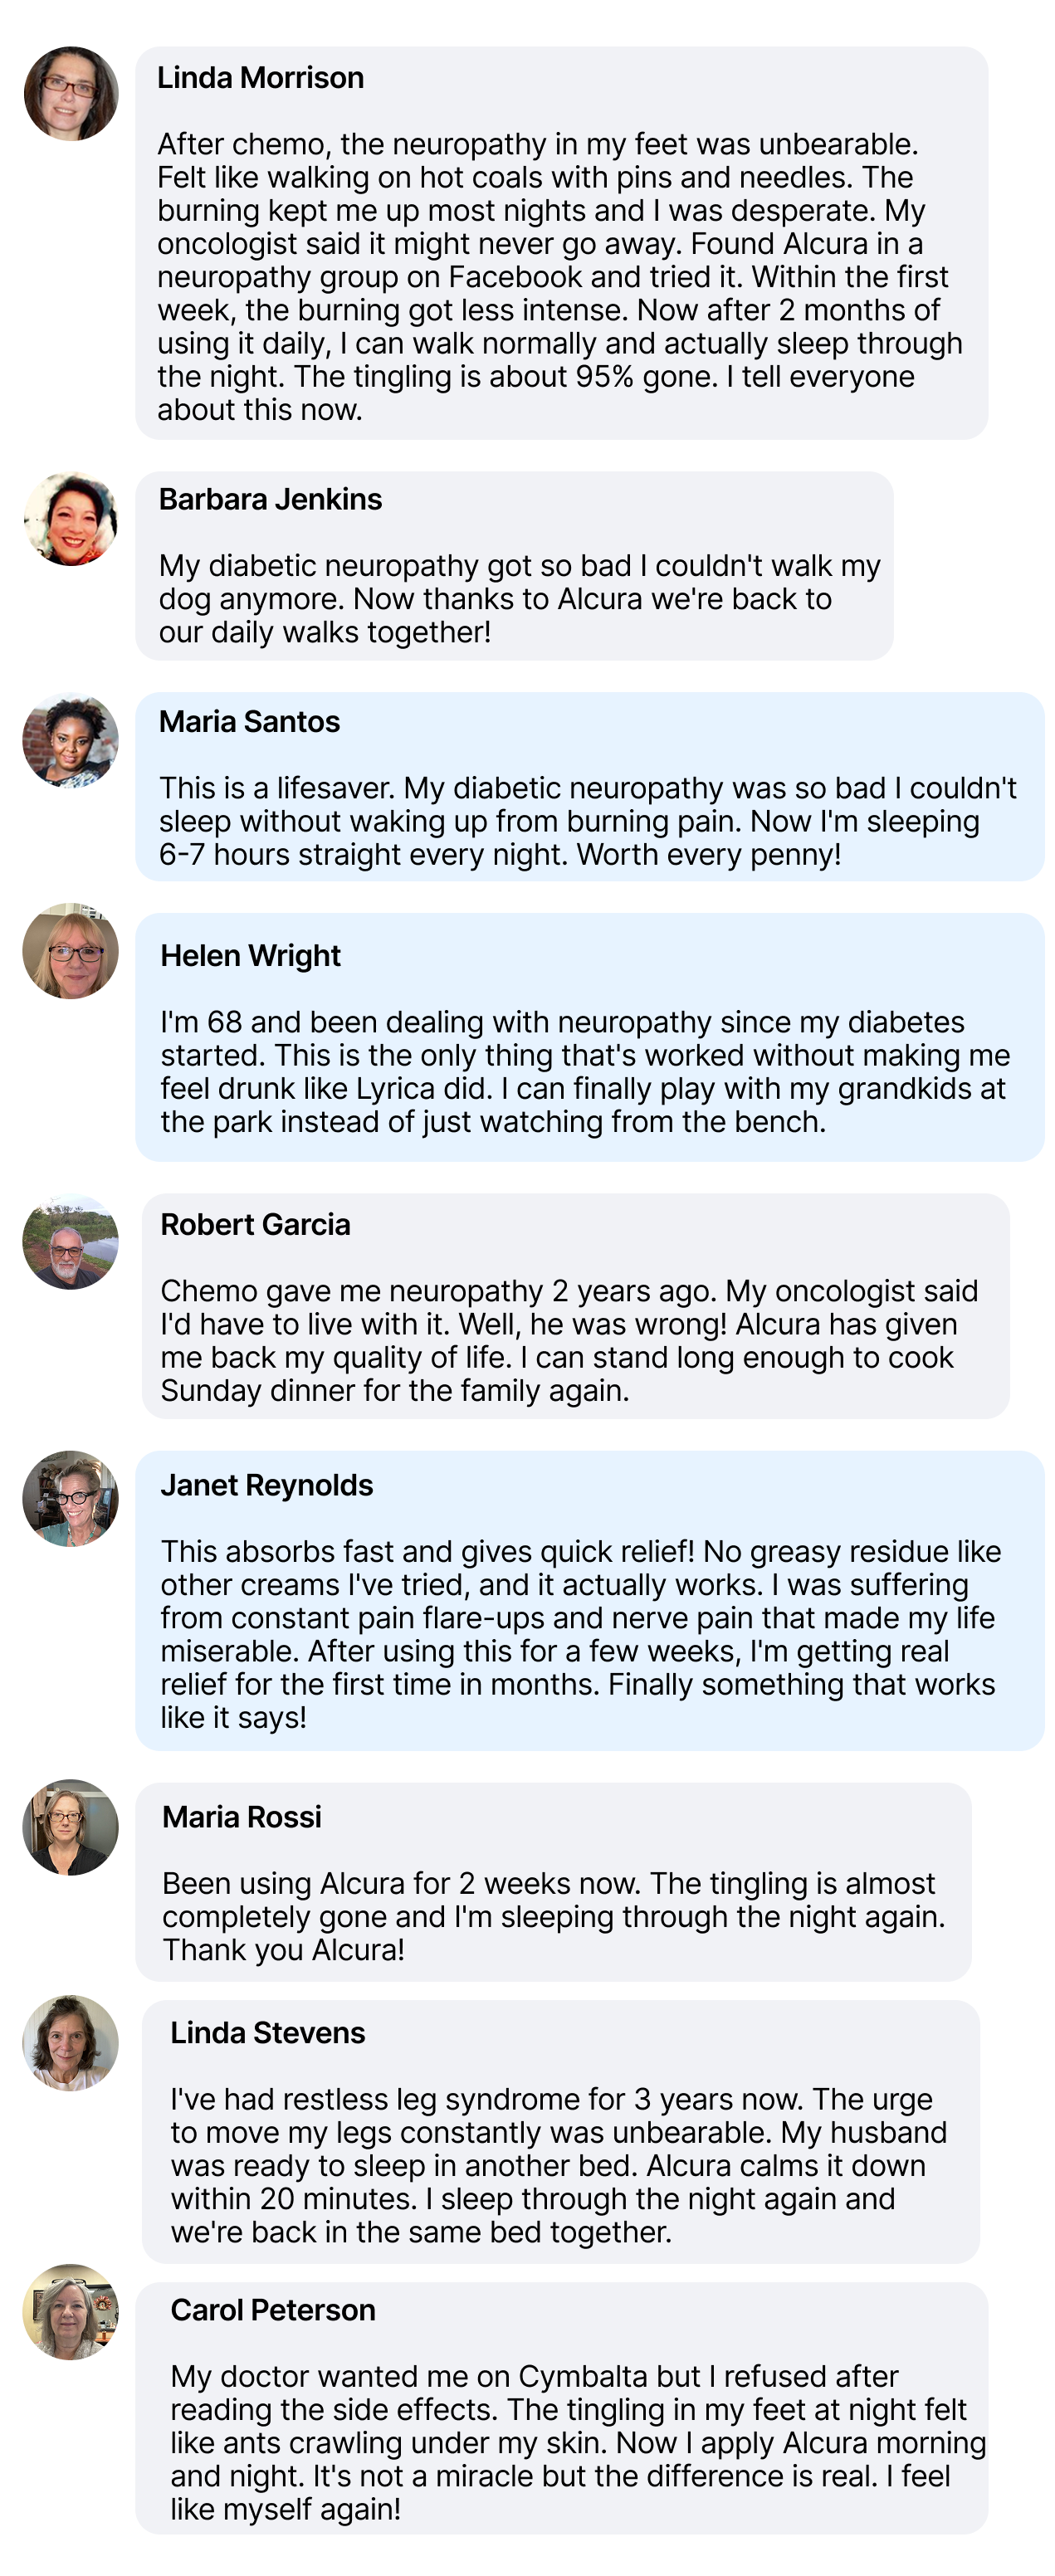Open the Linda Morrison name link
Image resolution: width=1055 pixels, height=2576 pixels.
tap(260, 78)
